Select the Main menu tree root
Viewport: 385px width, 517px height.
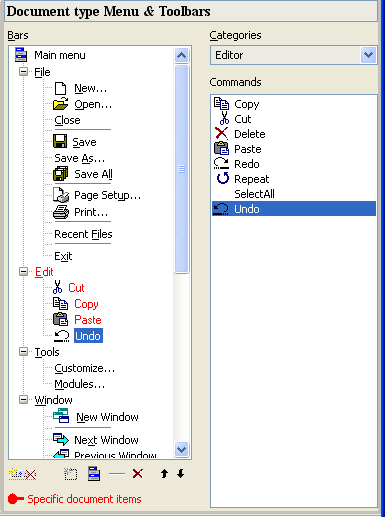60,55
